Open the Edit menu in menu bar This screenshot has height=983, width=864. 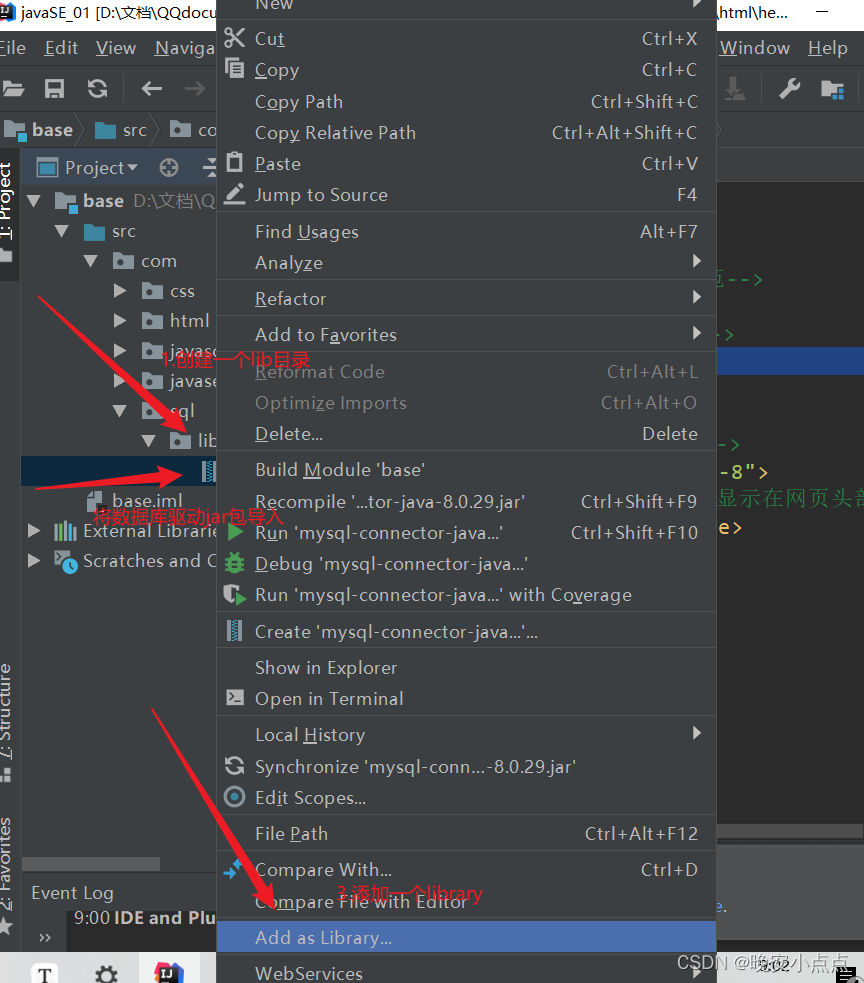pyautogui.click(x=61, y=48)
